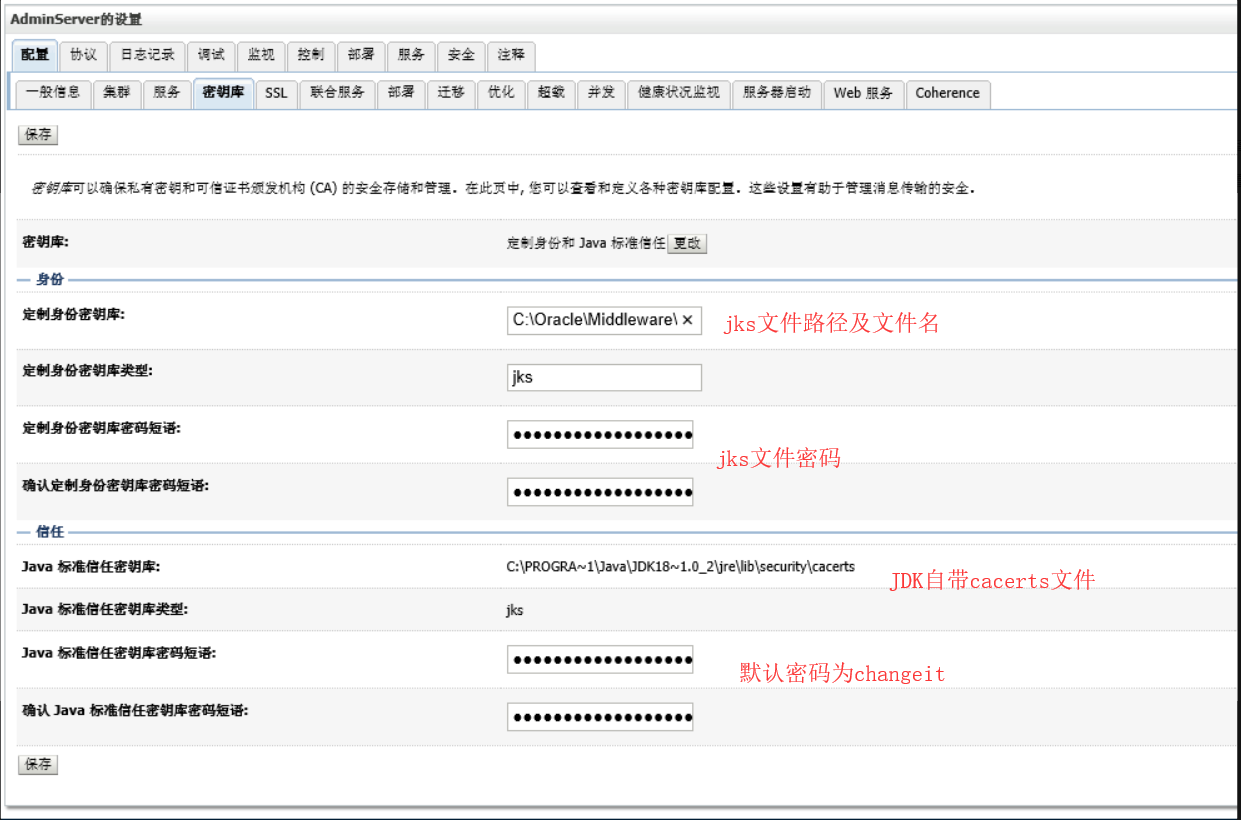Open the Coherence sub-tab

coord(947,93)
